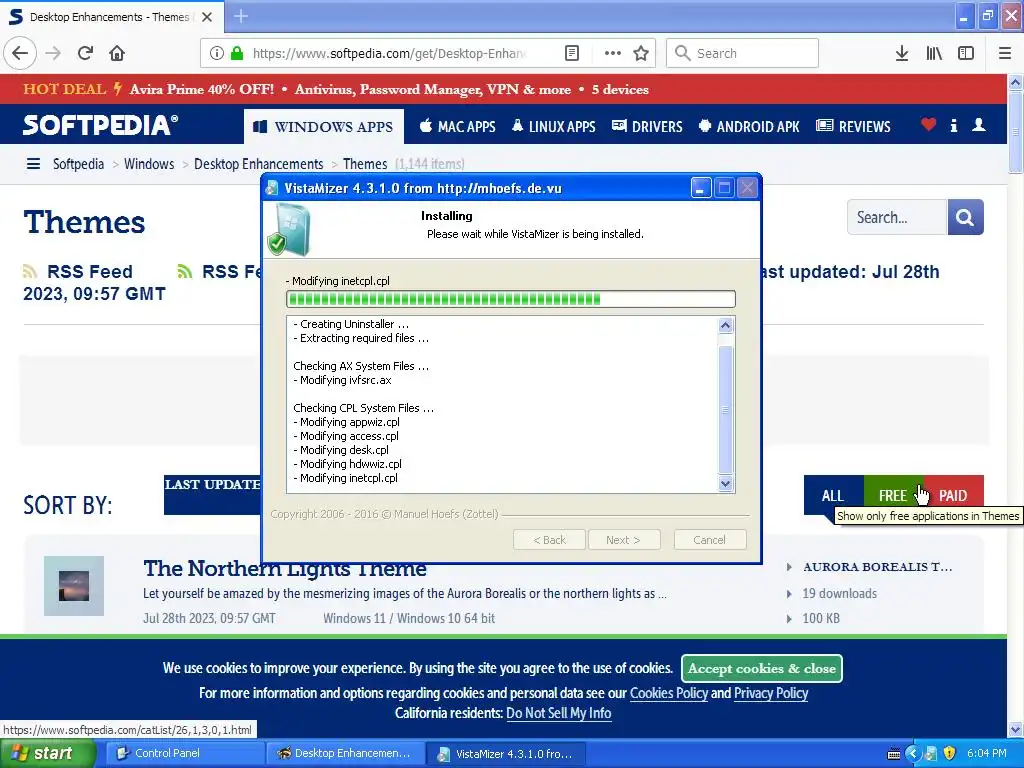Click the green padlock security icon
The image size is (1024, 768).
coord(236,53)
